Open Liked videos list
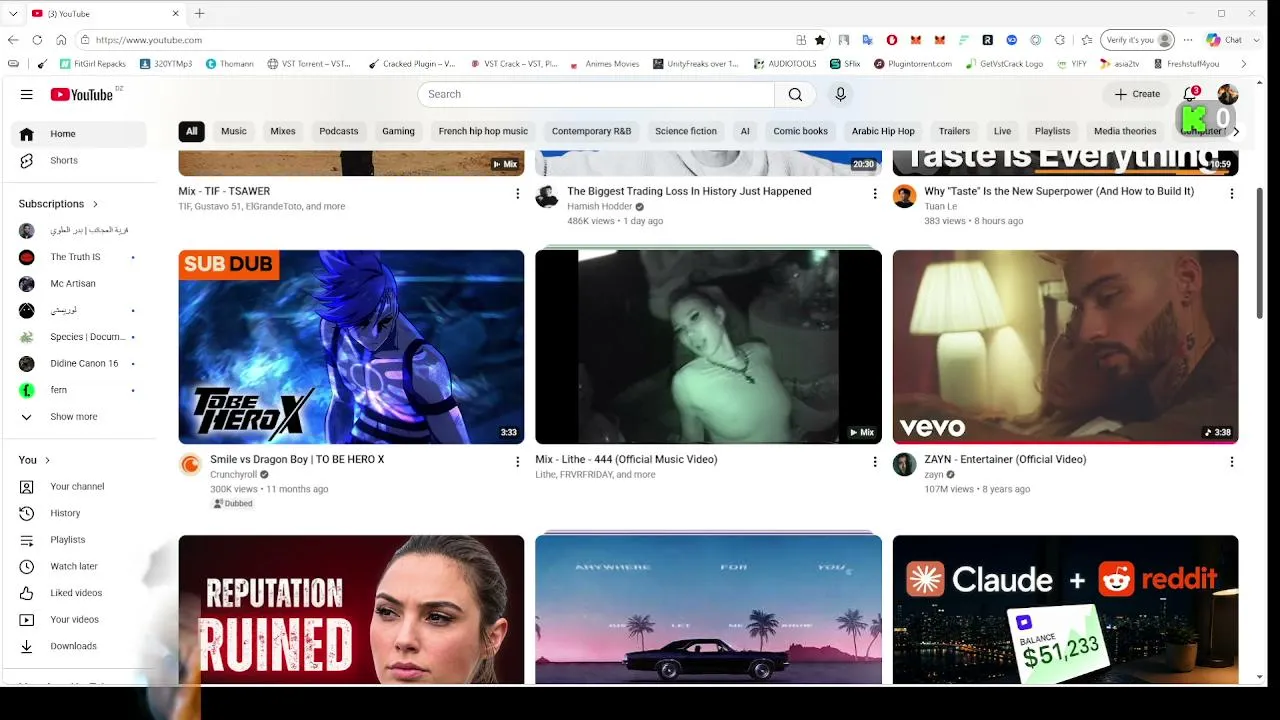 coord(76,593)
